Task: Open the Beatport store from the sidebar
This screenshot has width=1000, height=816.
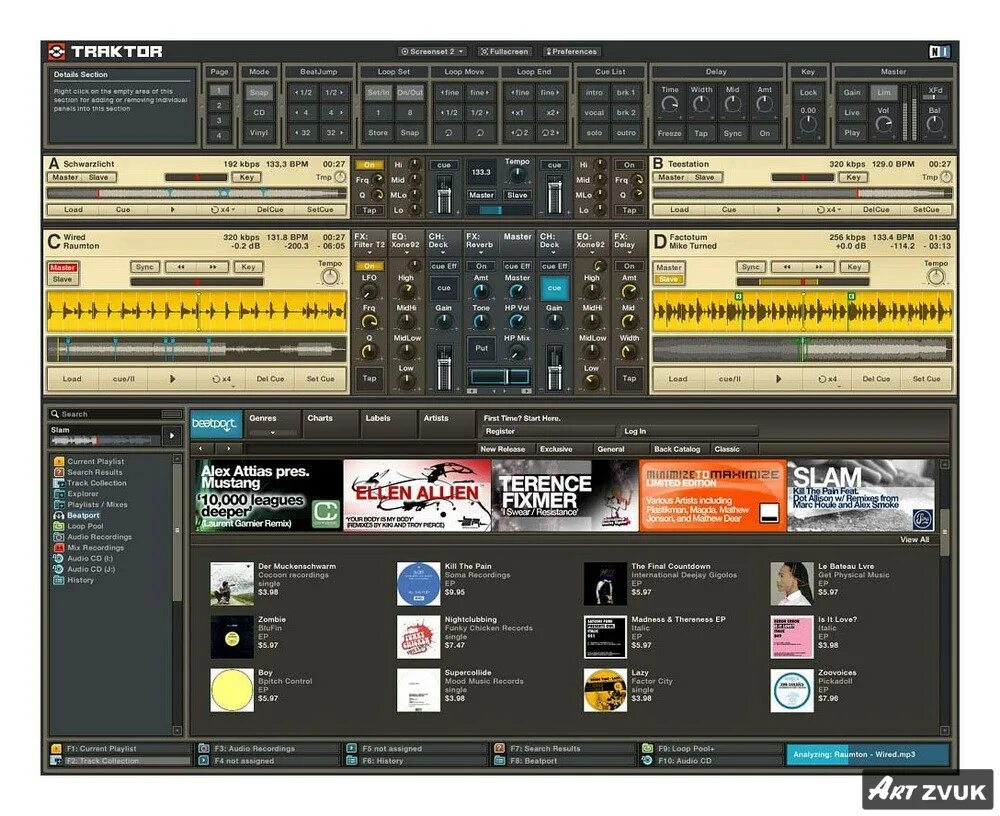Action: pyautogui.click(x=85, y=515)
